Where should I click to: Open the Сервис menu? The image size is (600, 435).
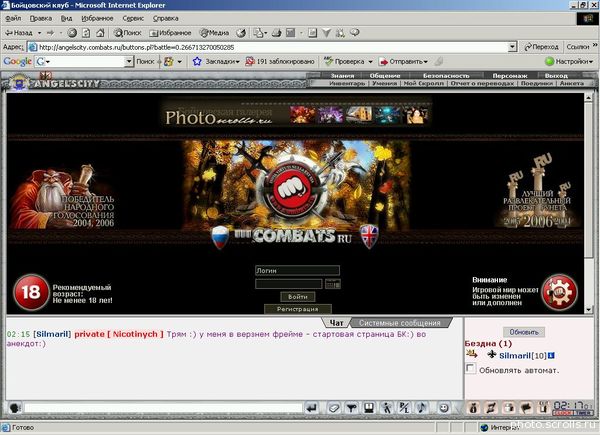pyautogui.click(x=133, y=18)
